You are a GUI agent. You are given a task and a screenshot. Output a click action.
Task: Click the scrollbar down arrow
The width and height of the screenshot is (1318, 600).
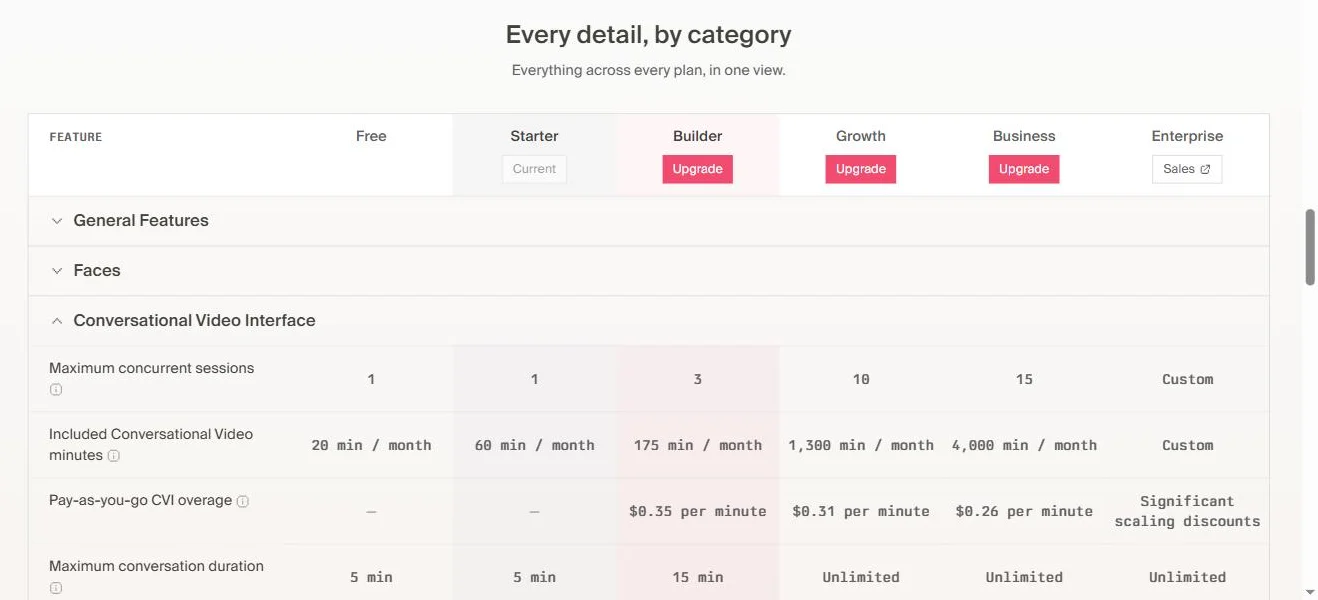[1310, 591]
